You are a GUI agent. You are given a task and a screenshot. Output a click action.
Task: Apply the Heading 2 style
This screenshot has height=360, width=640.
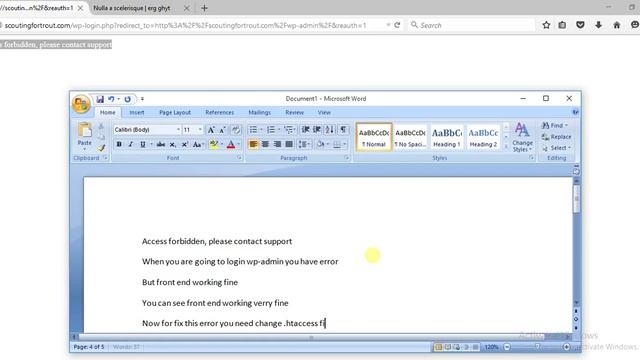tap(483, 137)
